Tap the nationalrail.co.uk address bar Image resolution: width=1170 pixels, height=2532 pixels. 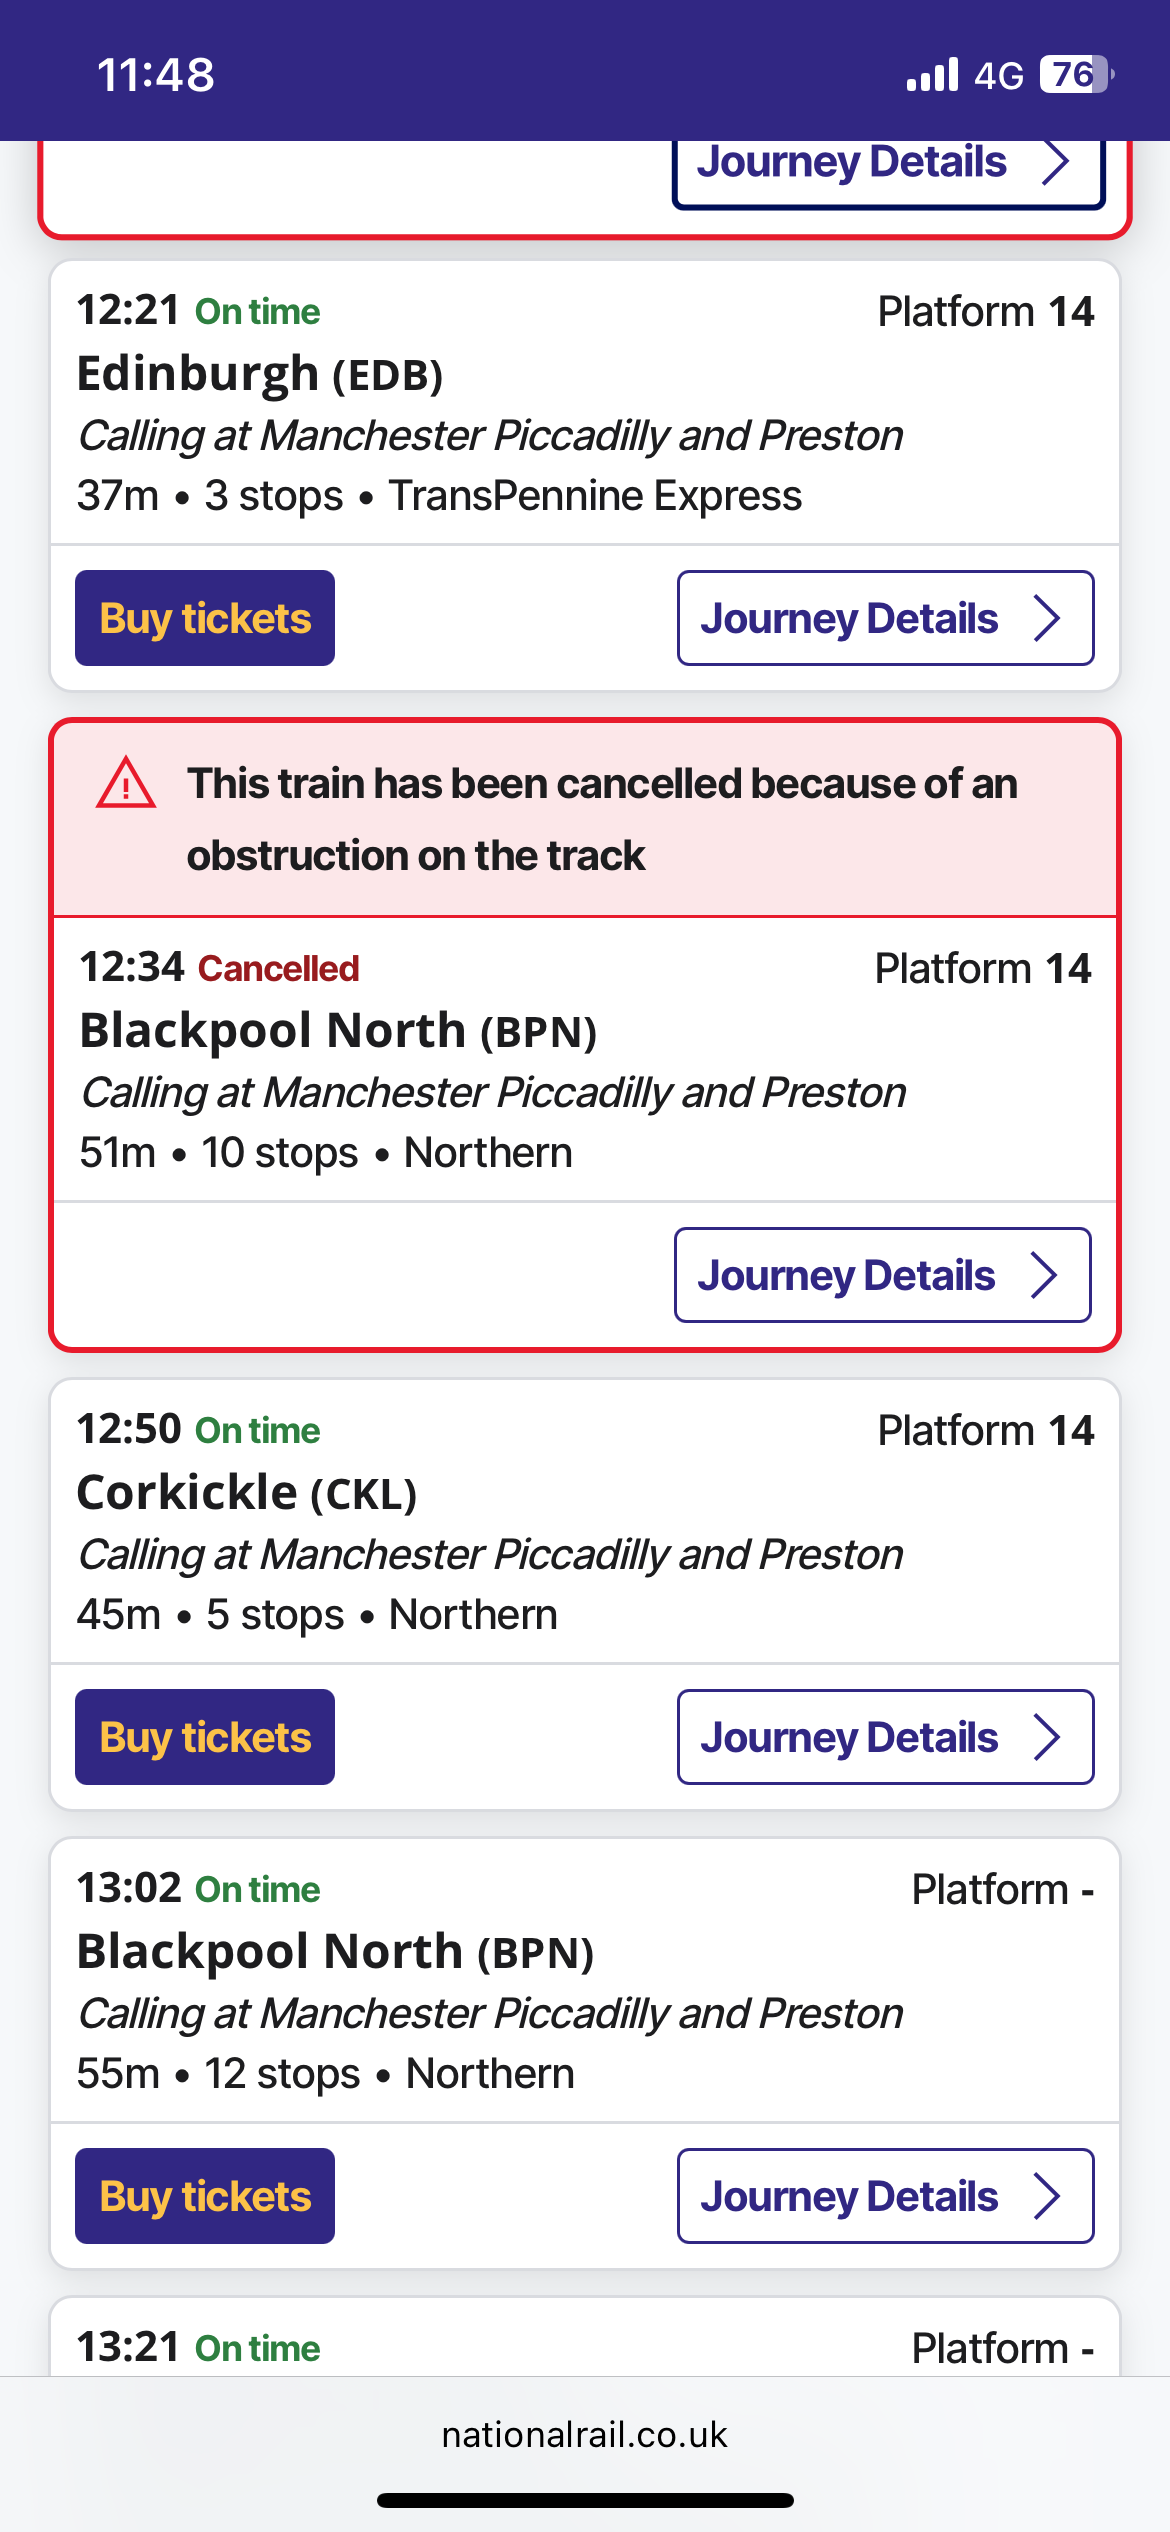coord(585,2435)
